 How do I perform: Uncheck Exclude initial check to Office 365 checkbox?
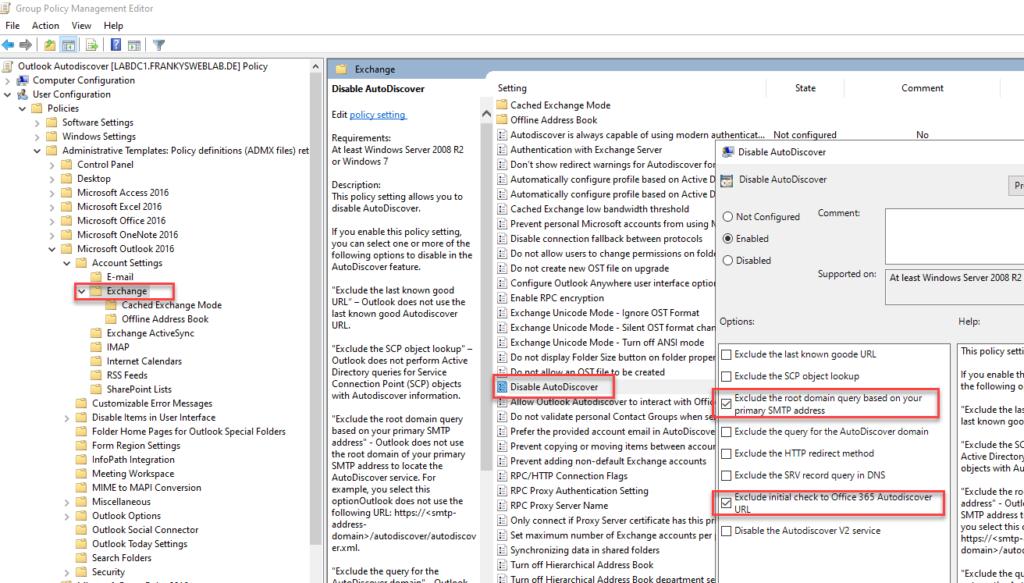coord(726,503)
